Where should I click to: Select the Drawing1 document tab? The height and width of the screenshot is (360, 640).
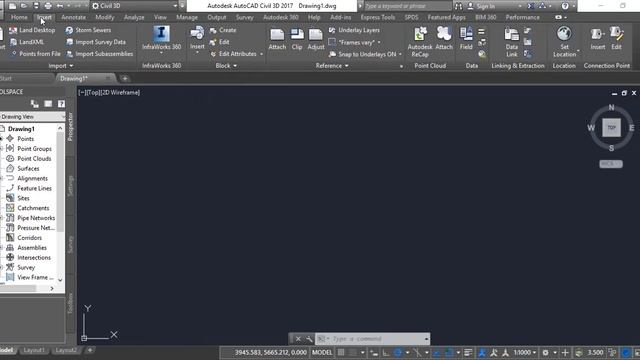point(84,78)
